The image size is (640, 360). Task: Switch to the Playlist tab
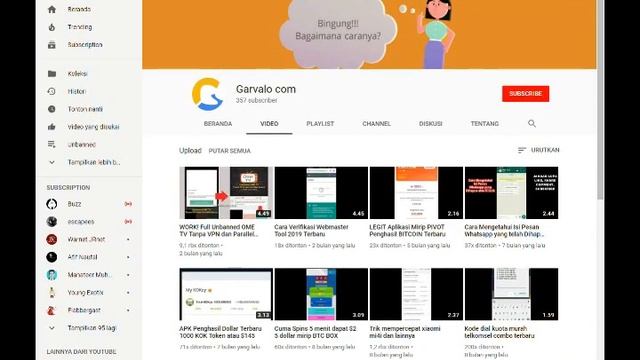click(320, 124)
